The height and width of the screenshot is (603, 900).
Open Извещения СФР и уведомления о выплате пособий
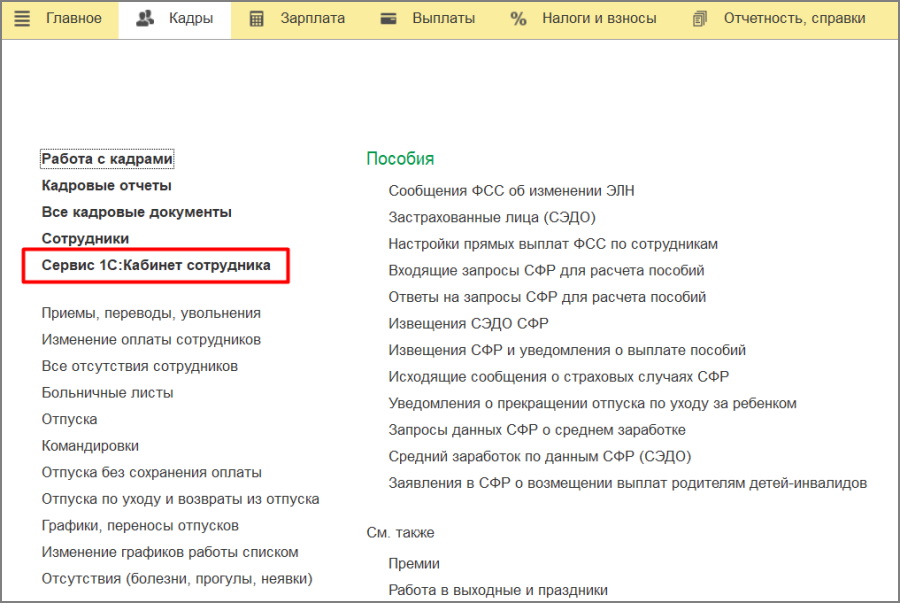click(567, 350)
